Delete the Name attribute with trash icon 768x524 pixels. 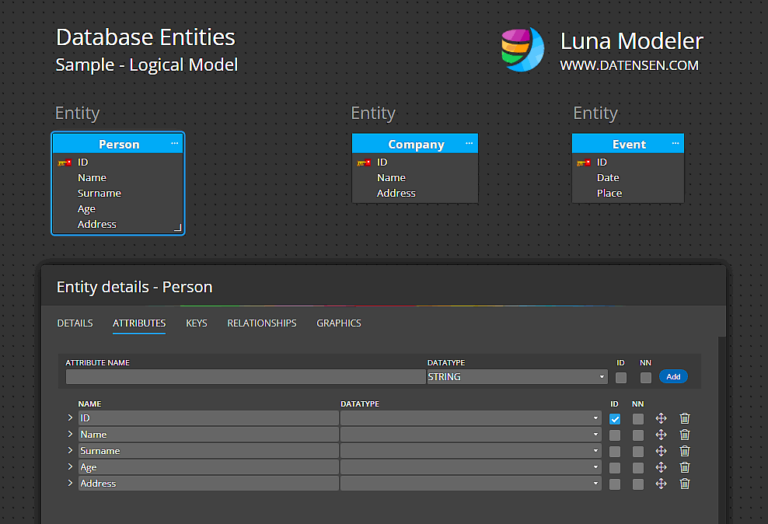pyautogui.click(x=685, y=435)
